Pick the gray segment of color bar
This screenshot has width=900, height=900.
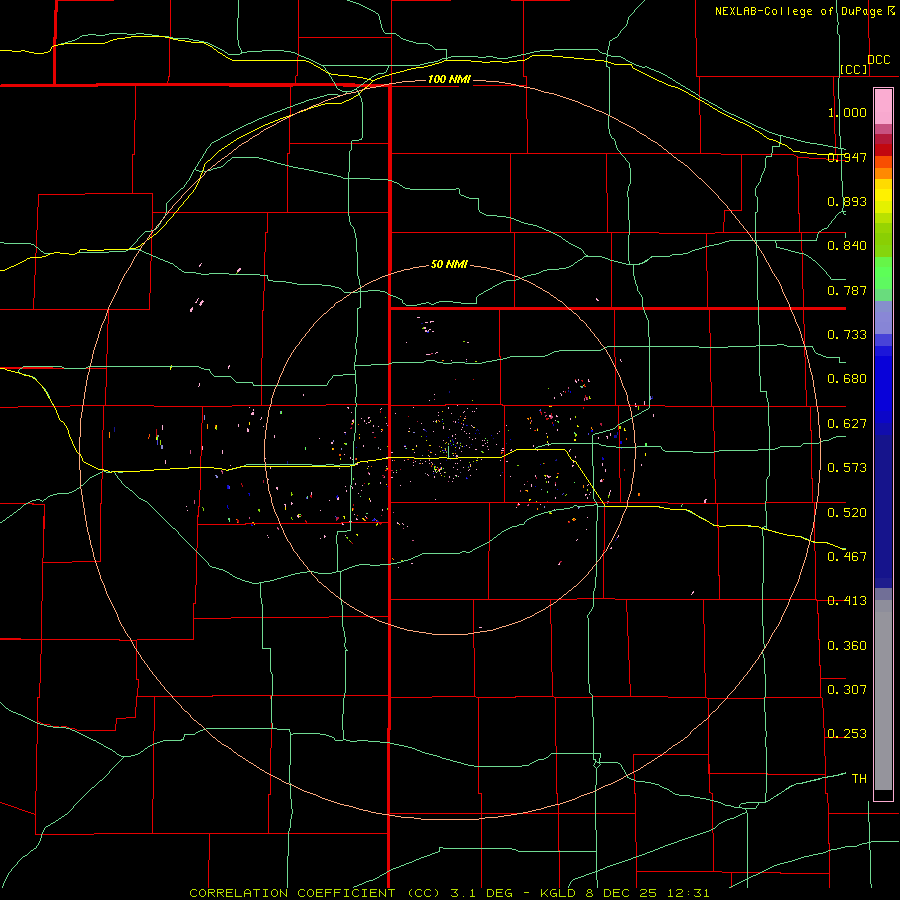coord(883,695)
